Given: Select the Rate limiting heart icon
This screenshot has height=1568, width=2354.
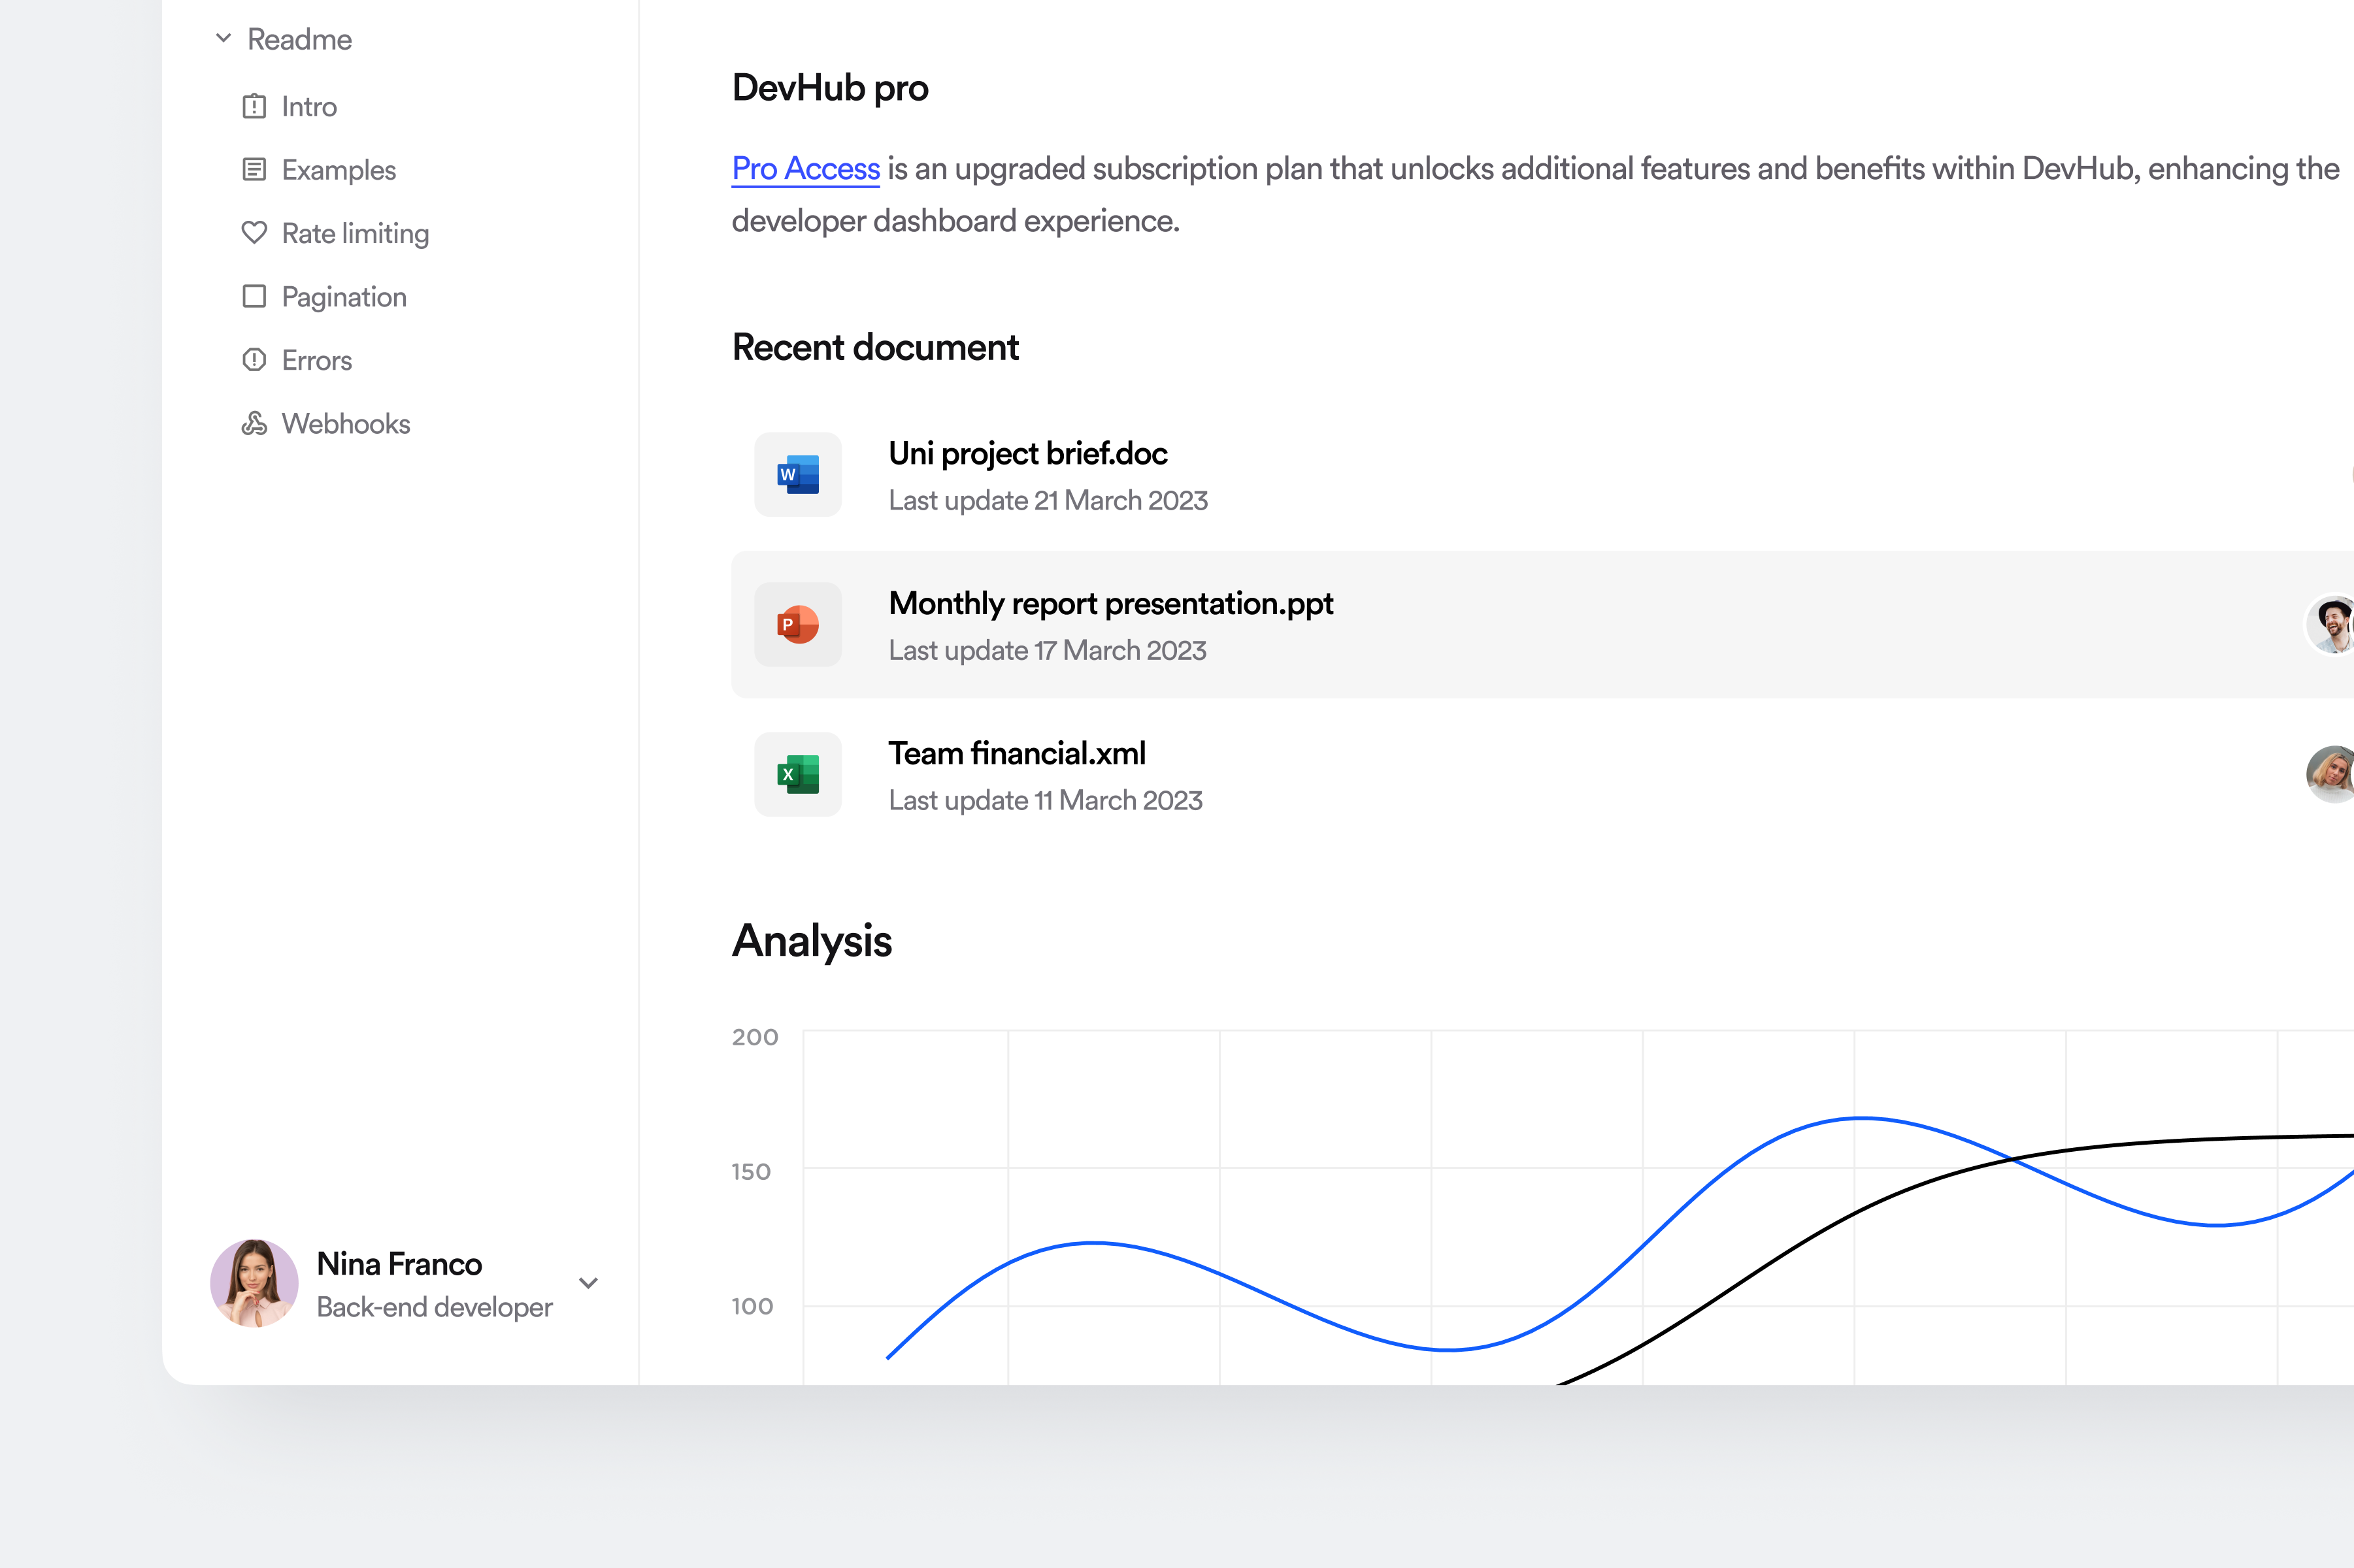Looking at the screenshot, I should [x=254, y=232].
